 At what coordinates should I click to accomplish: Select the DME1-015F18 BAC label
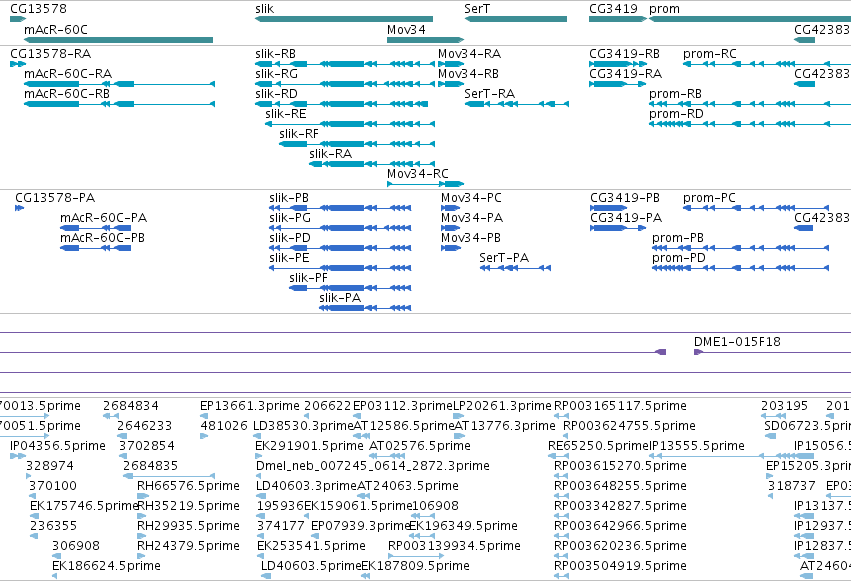pyautogui.click(x=737, y=342)
